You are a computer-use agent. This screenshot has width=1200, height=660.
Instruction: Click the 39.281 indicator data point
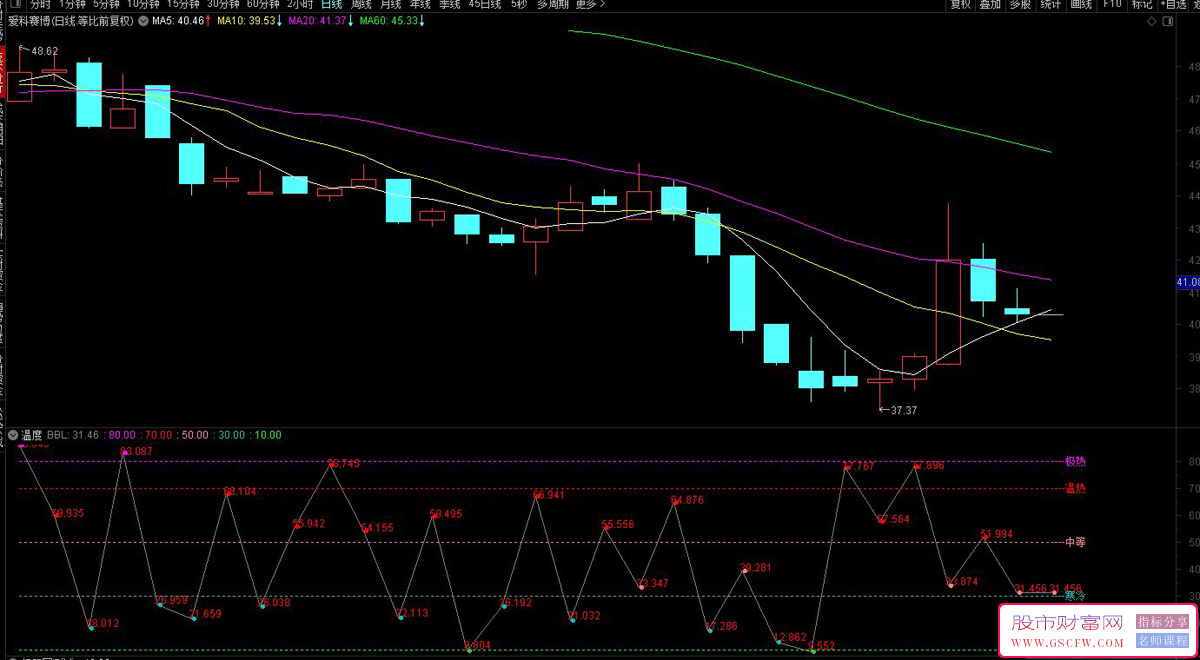[x=755, y=568]
